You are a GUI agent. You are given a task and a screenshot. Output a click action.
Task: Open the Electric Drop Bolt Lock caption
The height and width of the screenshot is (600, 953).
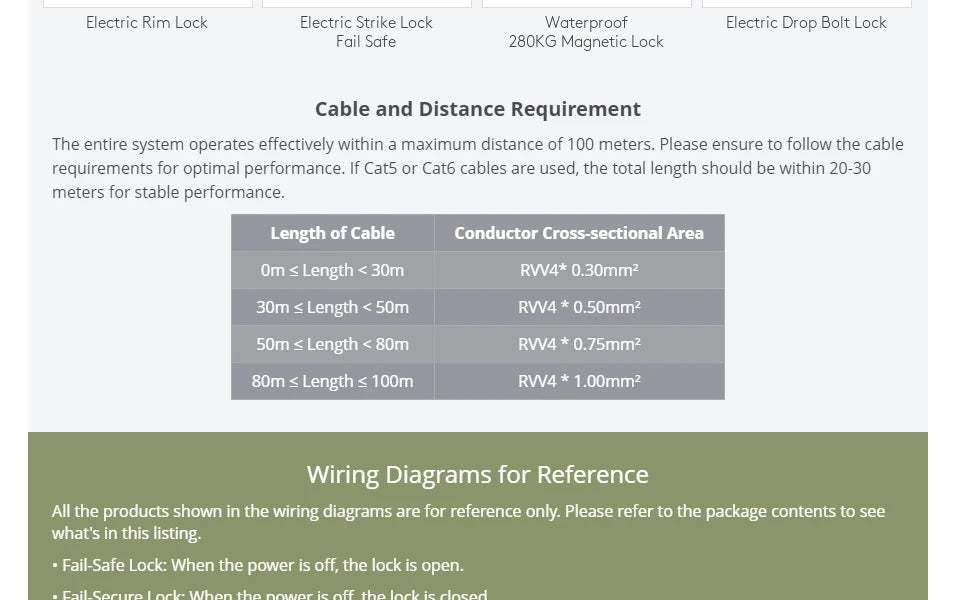(806, 22)
